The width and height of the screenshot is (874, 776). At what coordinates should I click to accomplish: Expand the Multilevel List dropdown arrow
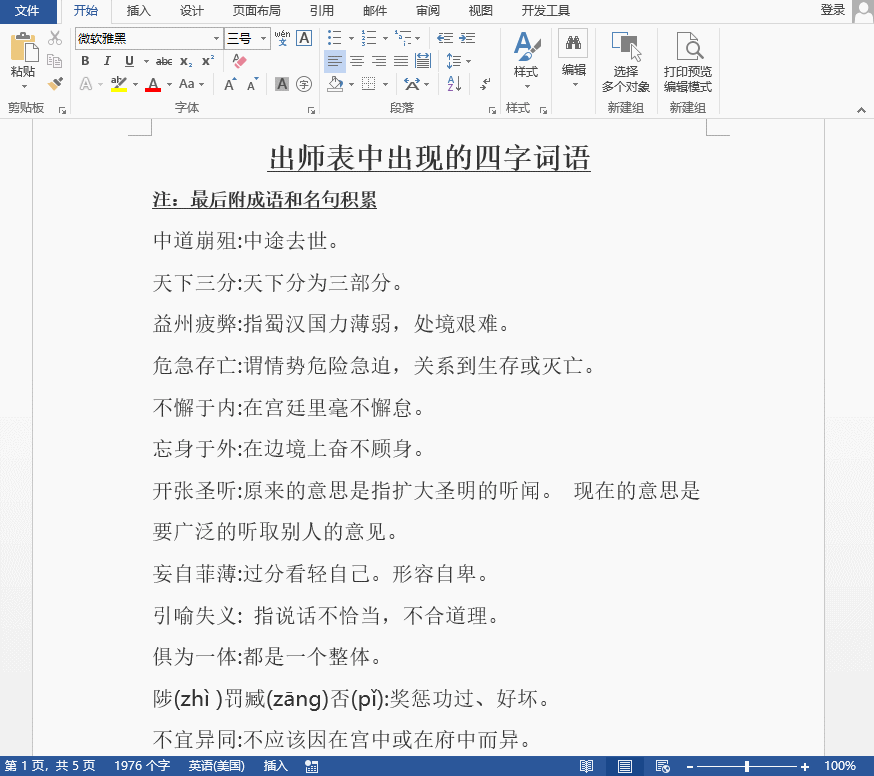(417, 38)
